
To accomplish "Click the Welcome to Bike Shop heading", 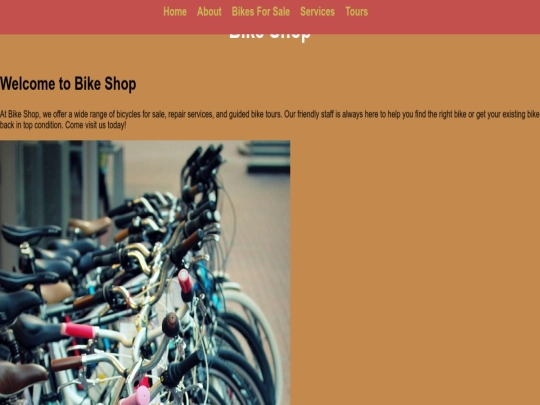I will pyautogui.click(x=68, y=84).
